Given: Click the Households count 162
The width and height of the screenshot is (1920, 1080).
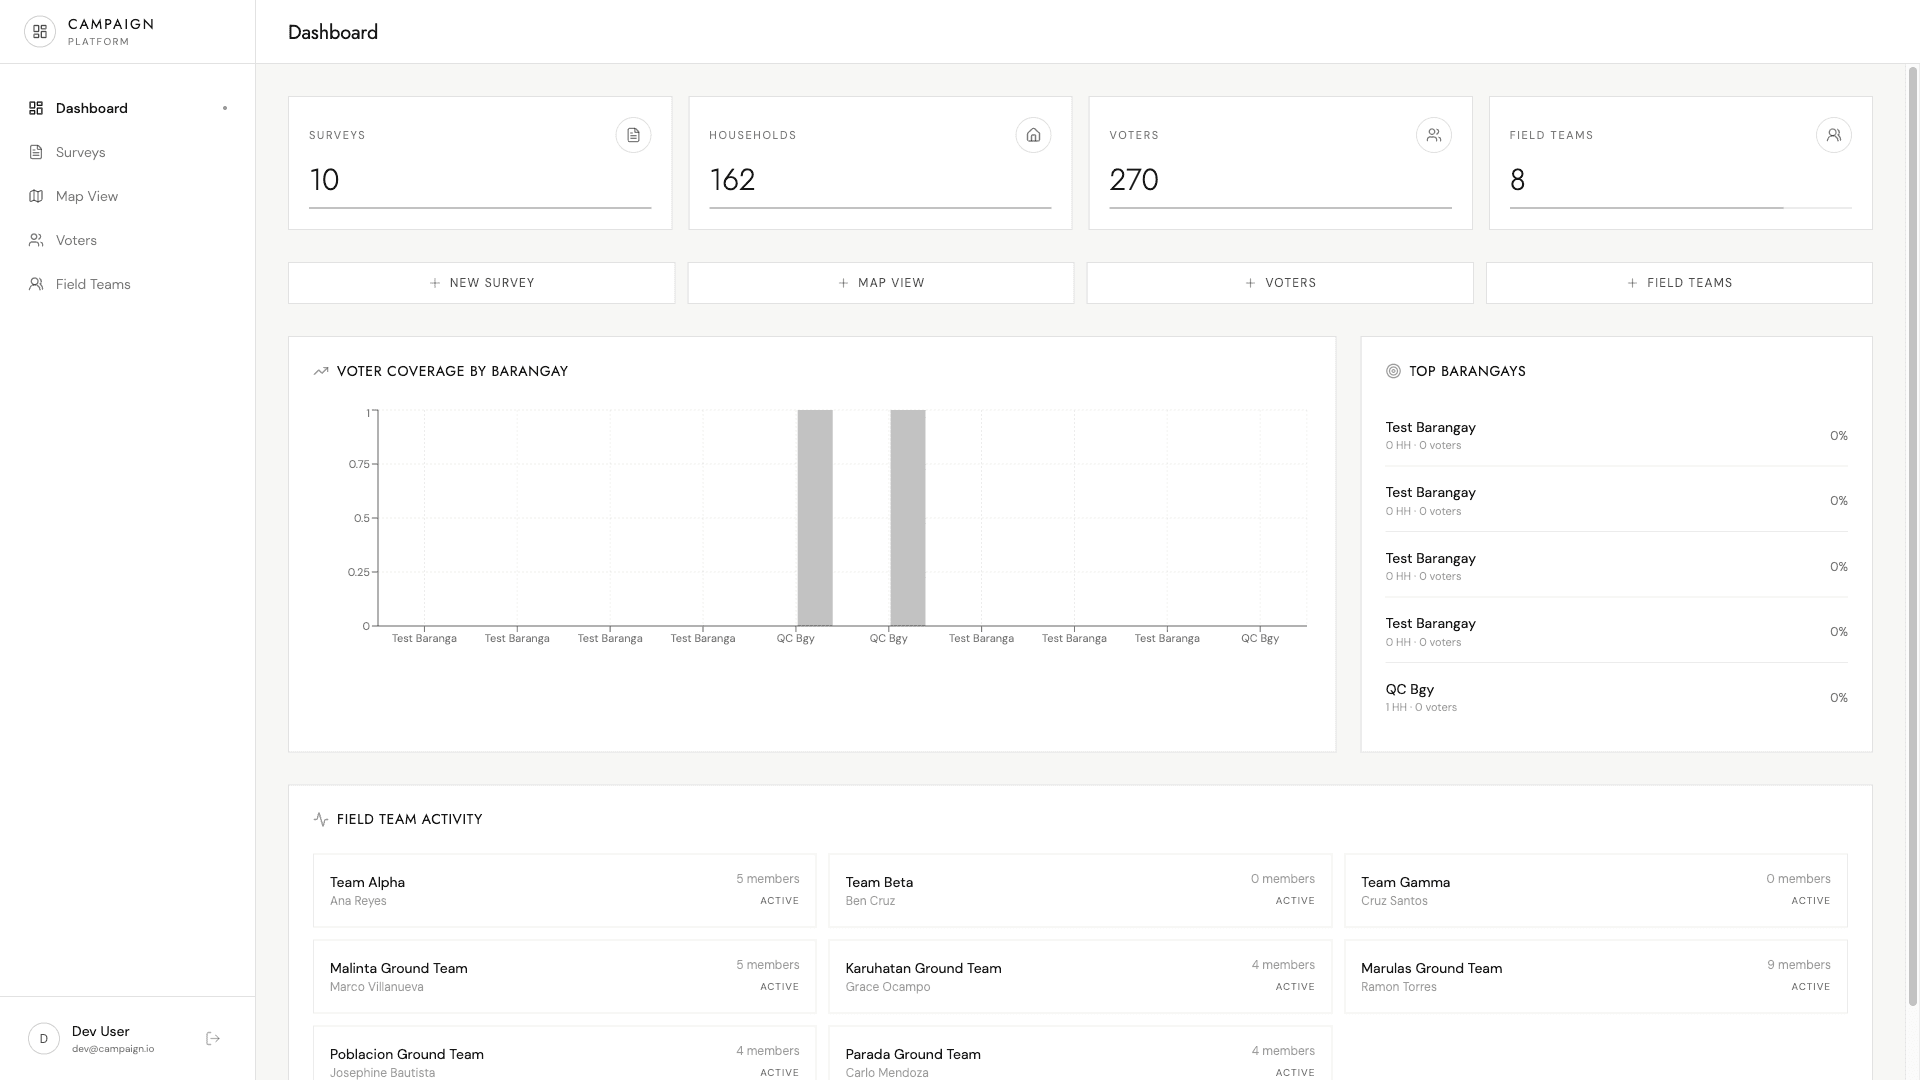Looking at the screenshot, I should coord(732,180).
